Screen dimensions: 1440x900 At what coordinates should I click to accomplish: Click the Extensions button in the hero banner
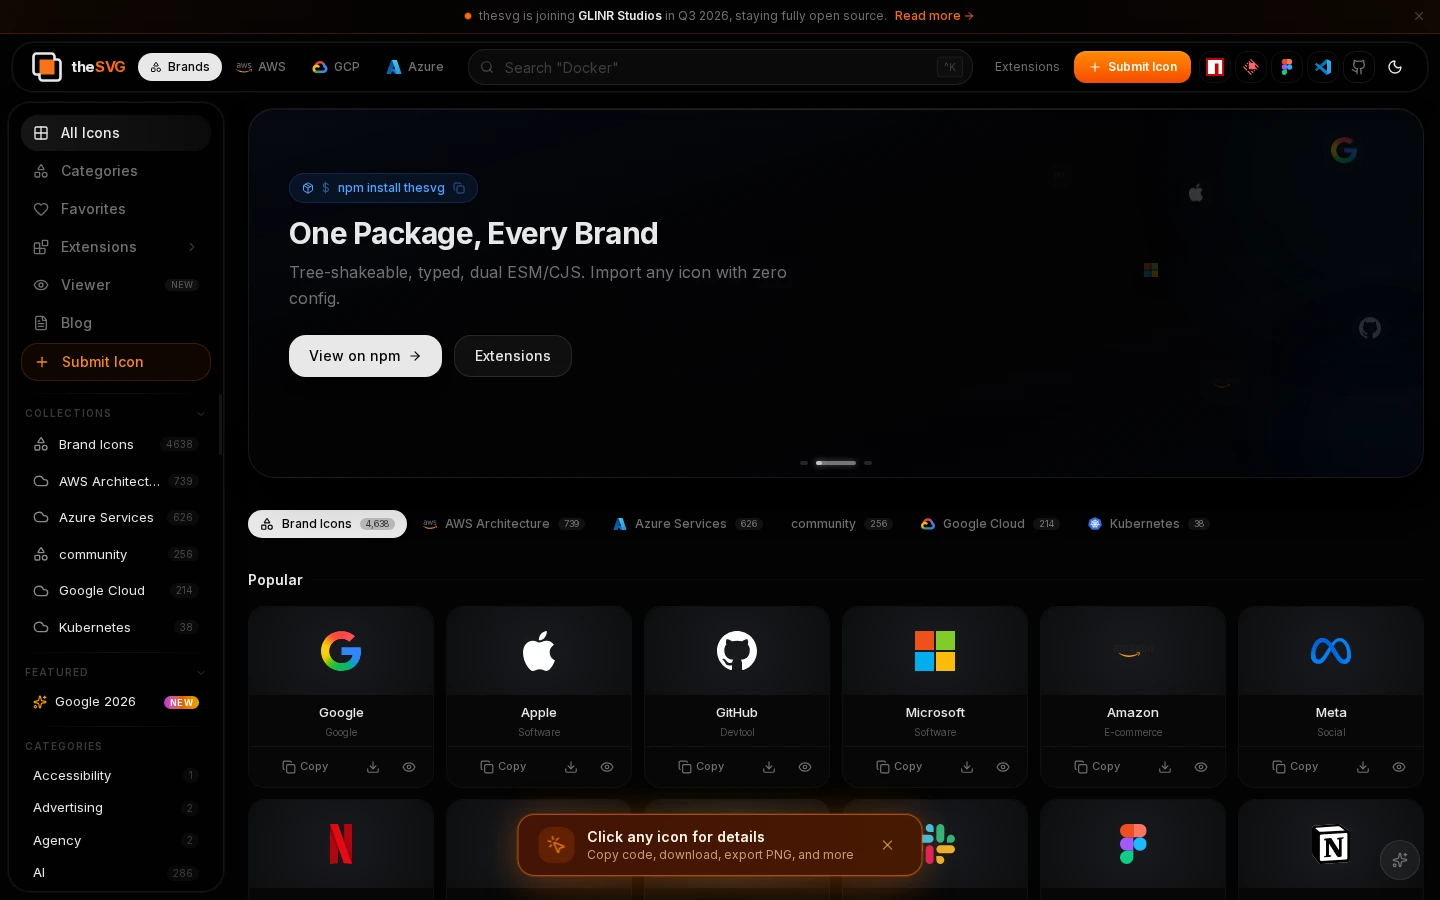[513, 356]
